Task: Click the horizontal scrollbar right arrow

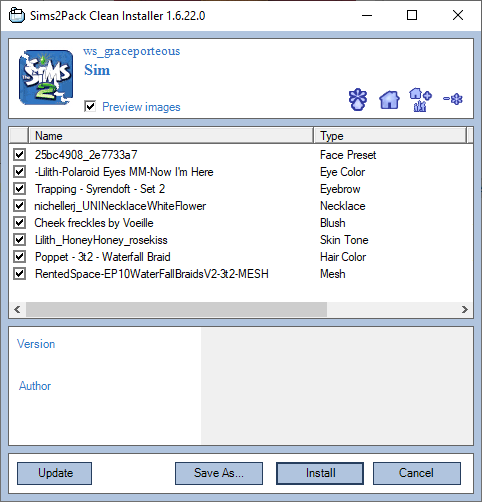Action: point(465,310)
